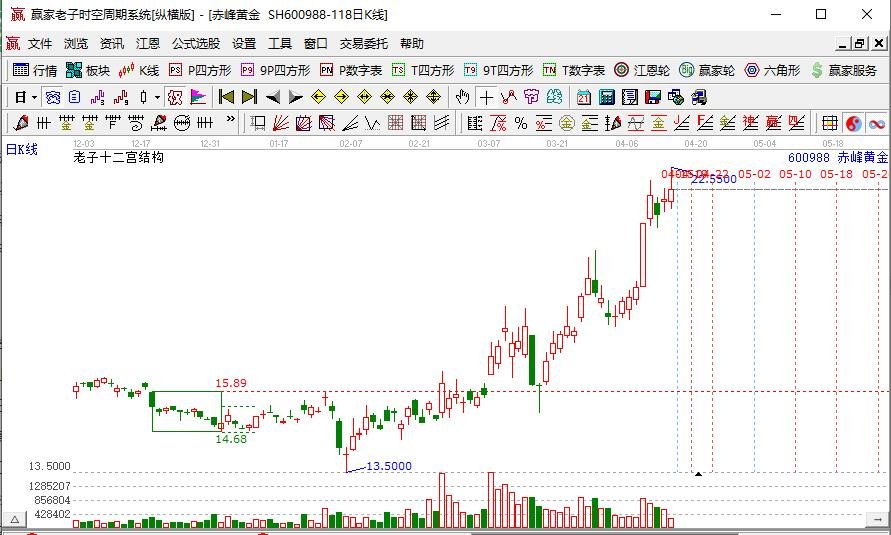The image size is (891, 535).
Task: Open the 资讯 menu
Action: click(x=111, y=44)
